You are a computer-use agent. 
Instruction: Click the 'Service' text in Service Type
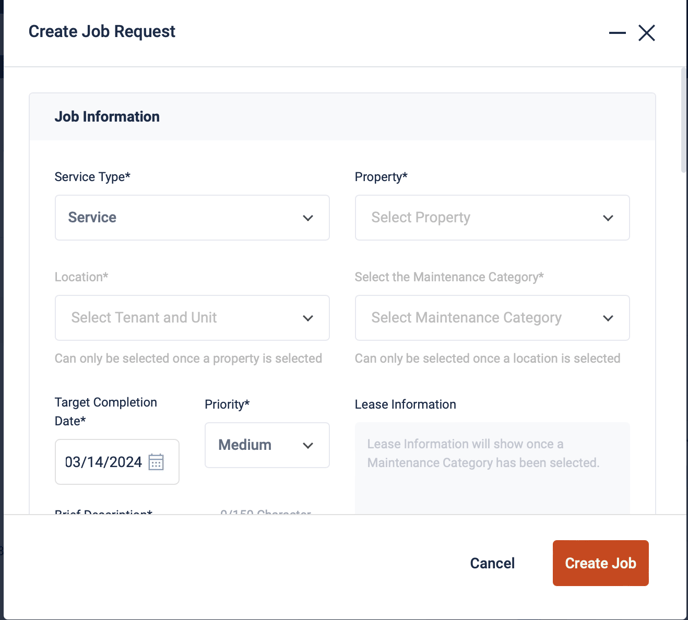(x=92, y=217)
